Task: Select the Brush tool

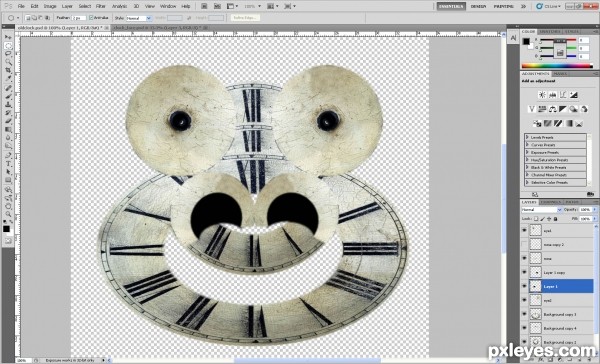Action: coord(8,96)
